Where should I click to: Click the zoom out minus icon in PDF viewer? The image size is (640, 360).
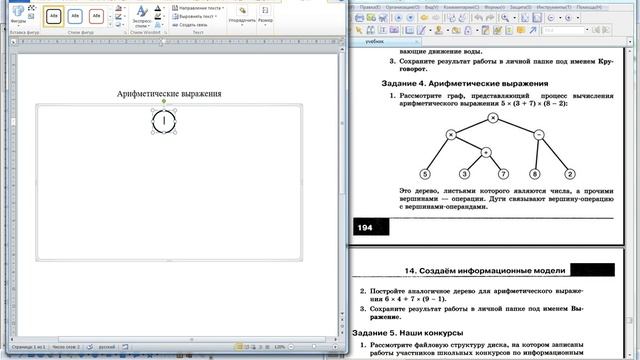point(551,18)
